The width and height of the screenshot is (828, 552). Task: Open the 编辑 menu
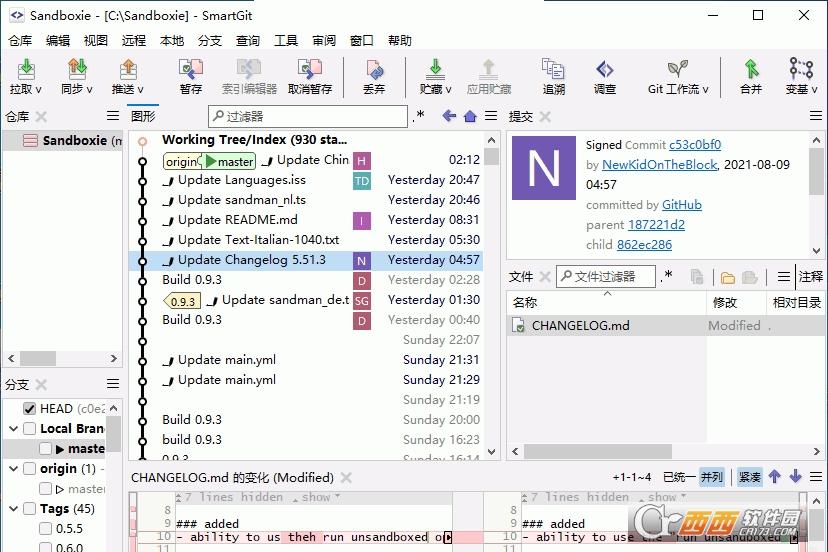[x=58, y=41]
